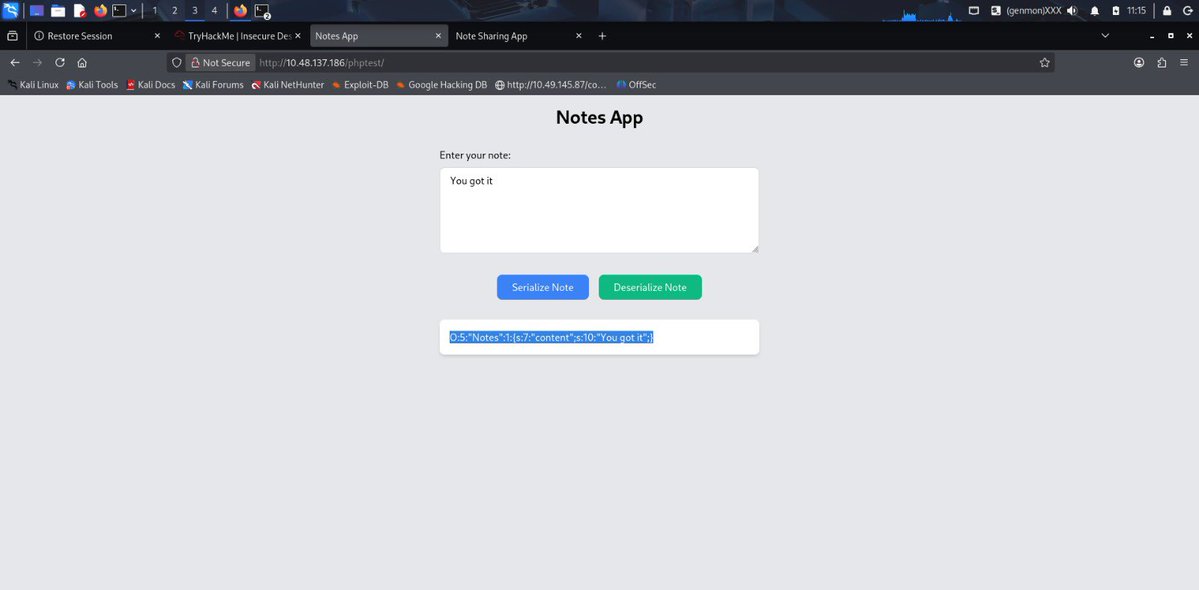Click the Serialize Note button
The width and height of the screenshot is (1199, 590).
tap(543, 287)
